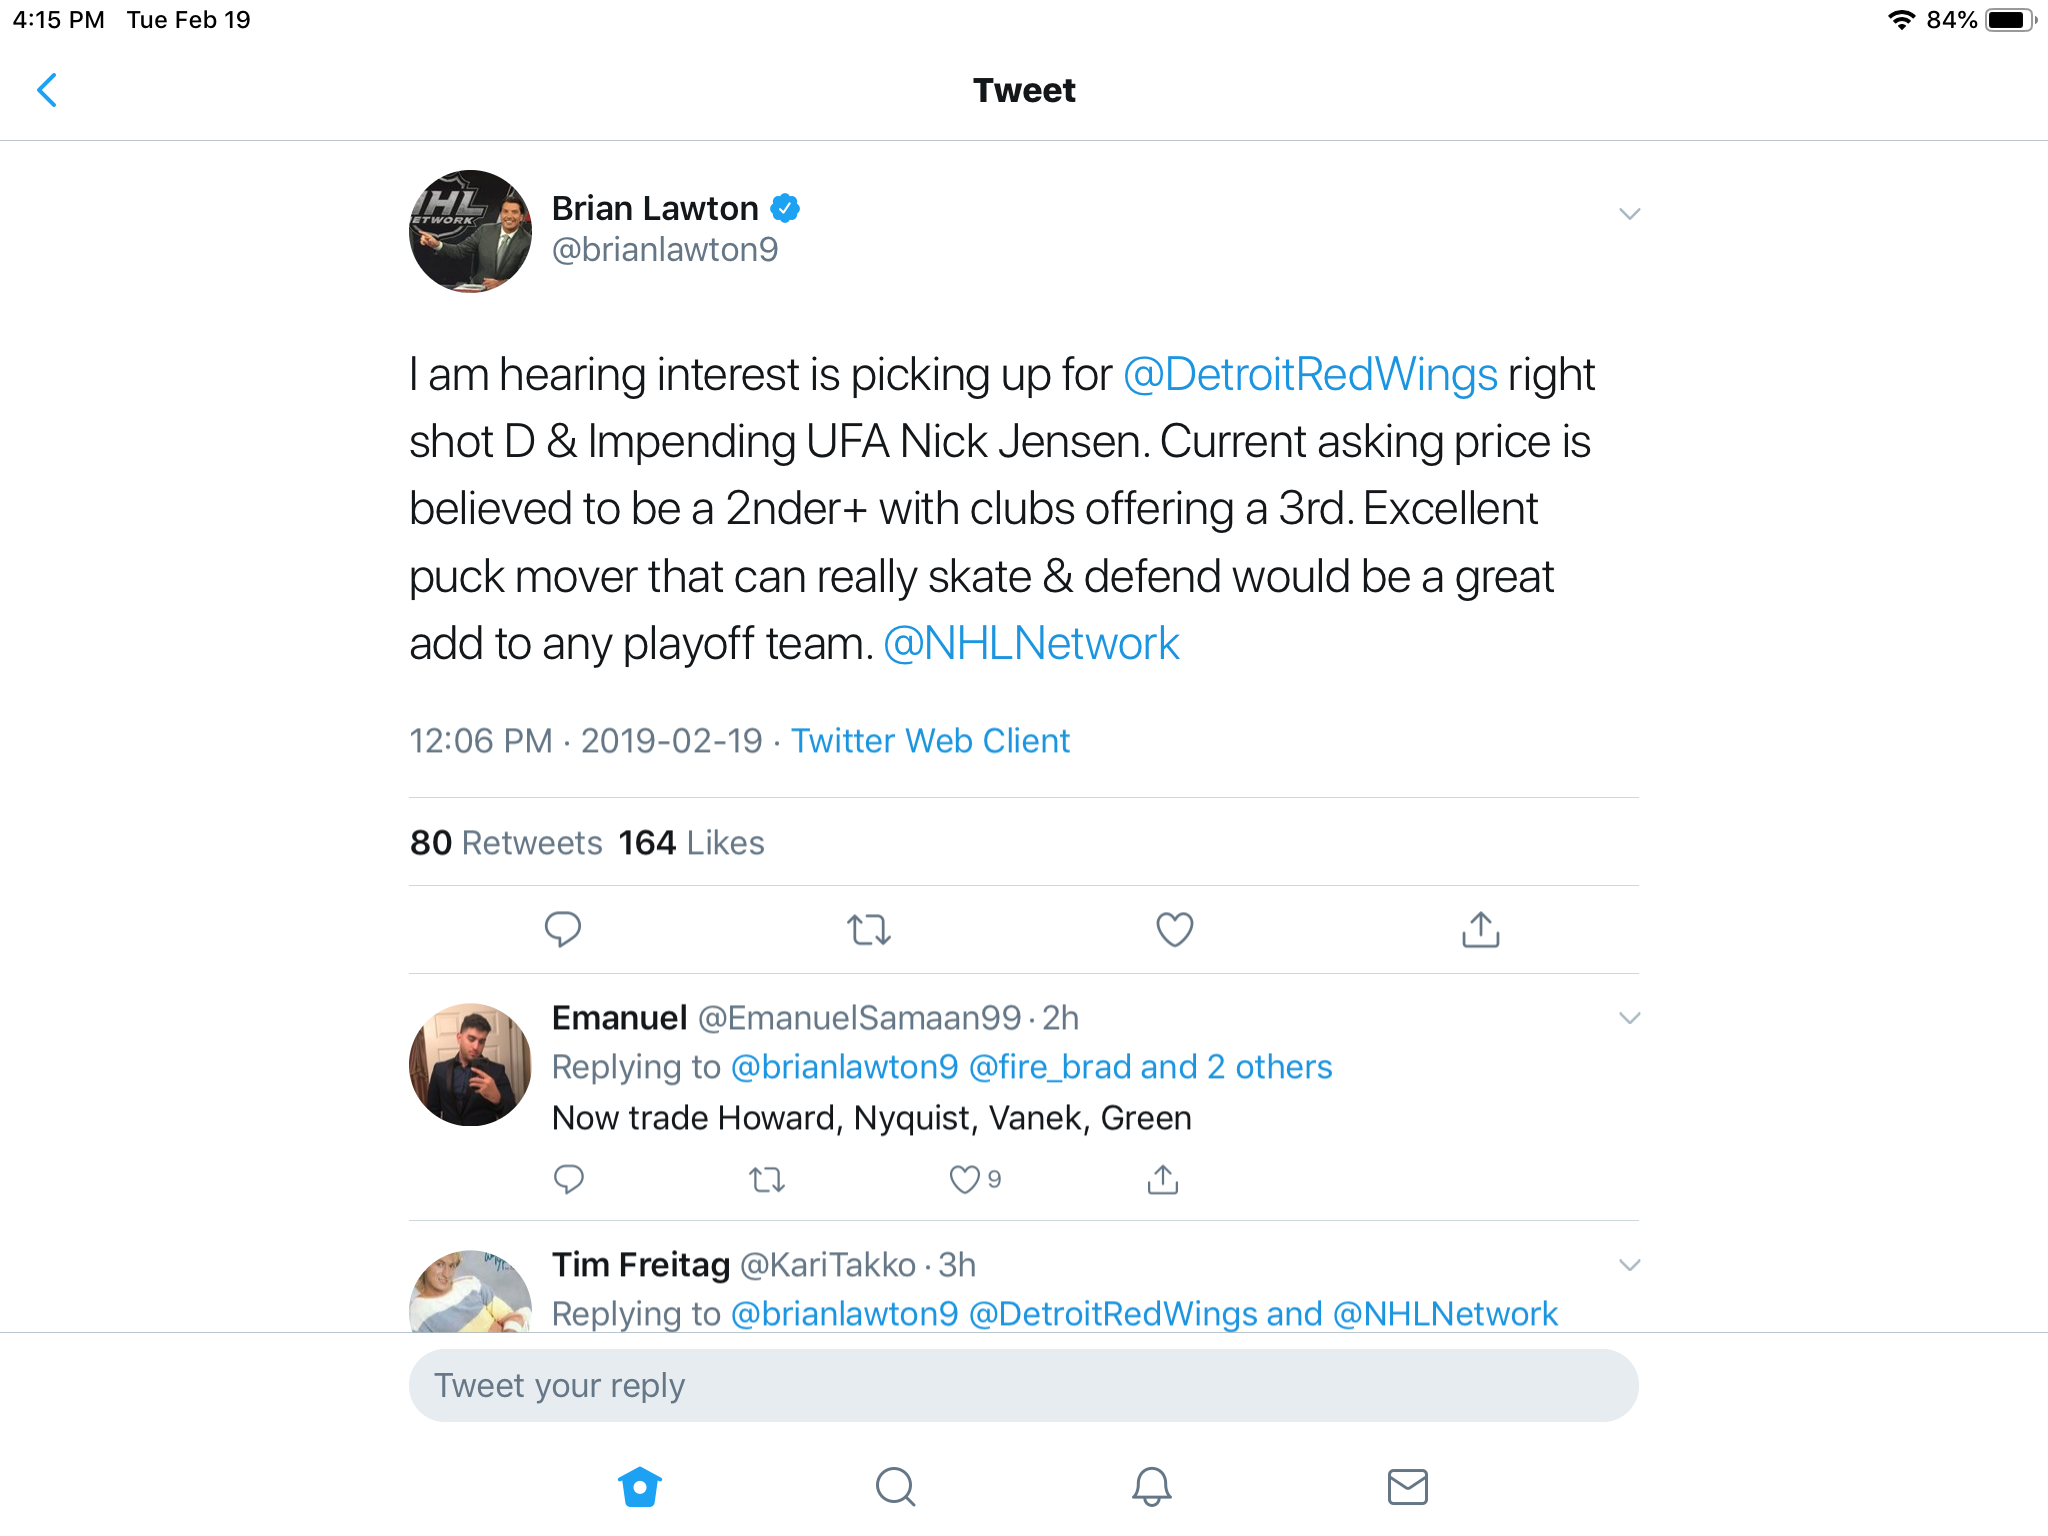2048x1536 pixels.
Task: Reply to Emanuel's comment
Action: [569, 1180]
